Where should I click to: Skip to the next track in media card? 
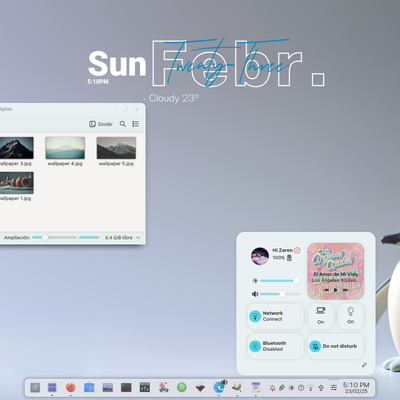[346, 290]
